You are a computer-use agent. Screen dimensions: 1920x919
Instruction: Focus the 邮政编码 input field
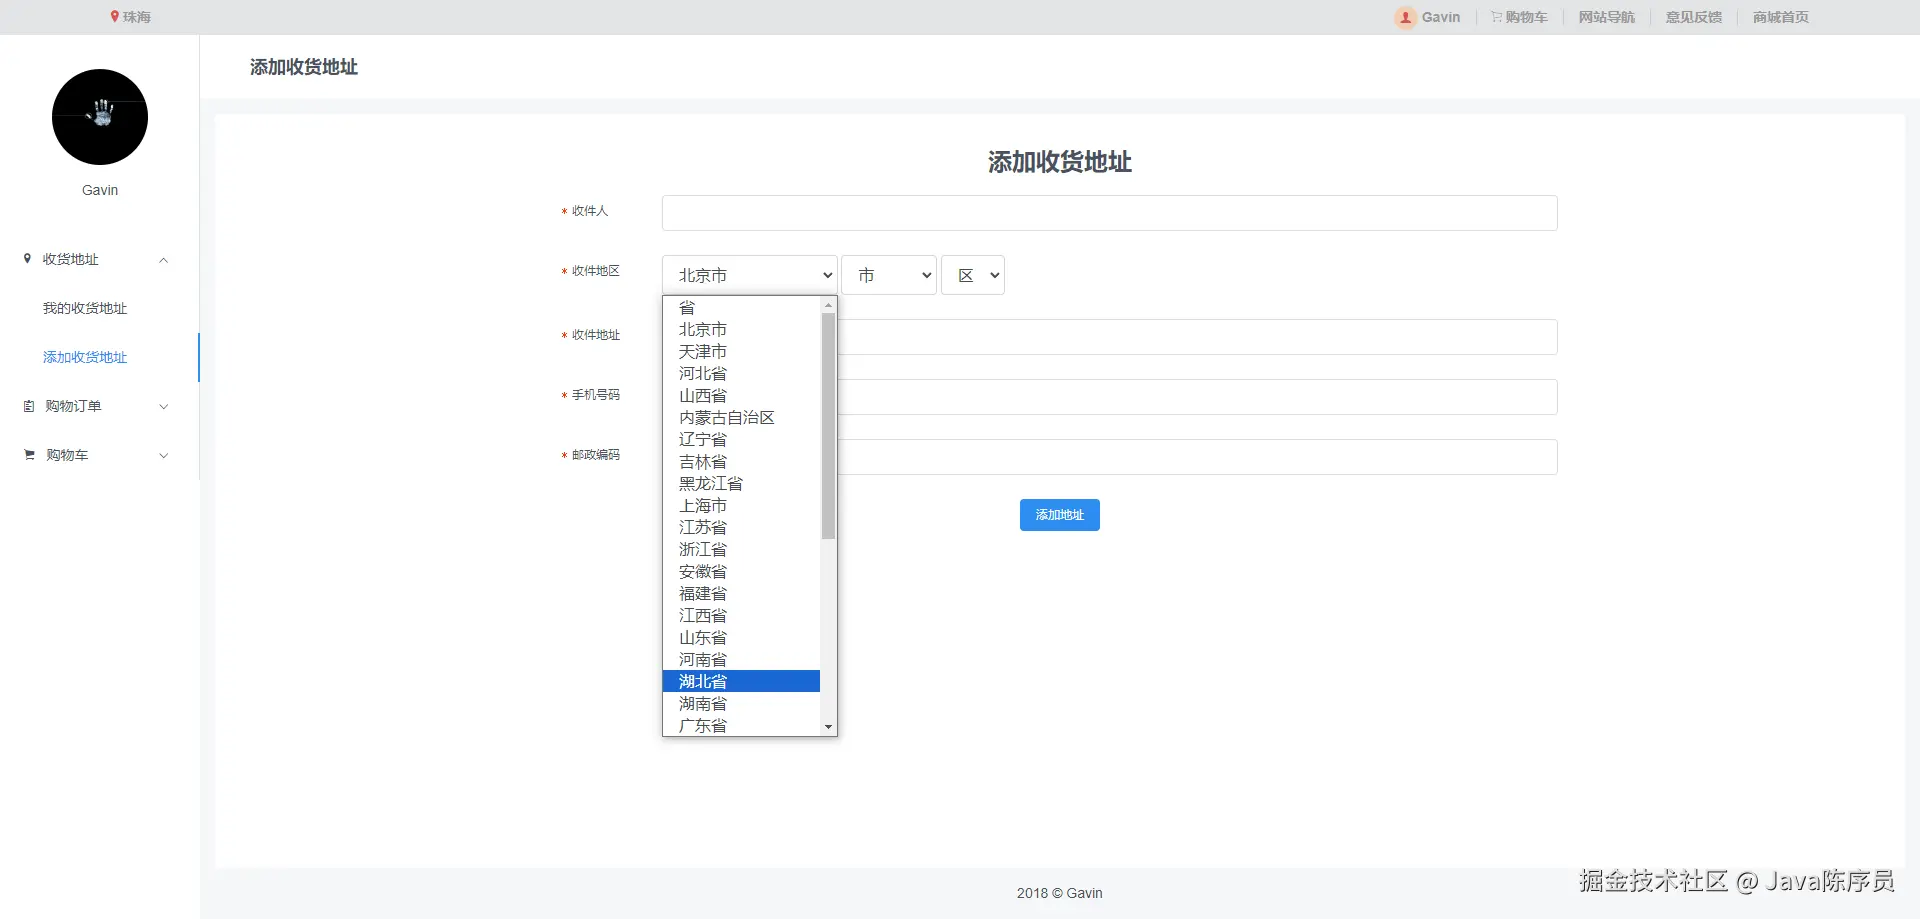point(1197,457)
